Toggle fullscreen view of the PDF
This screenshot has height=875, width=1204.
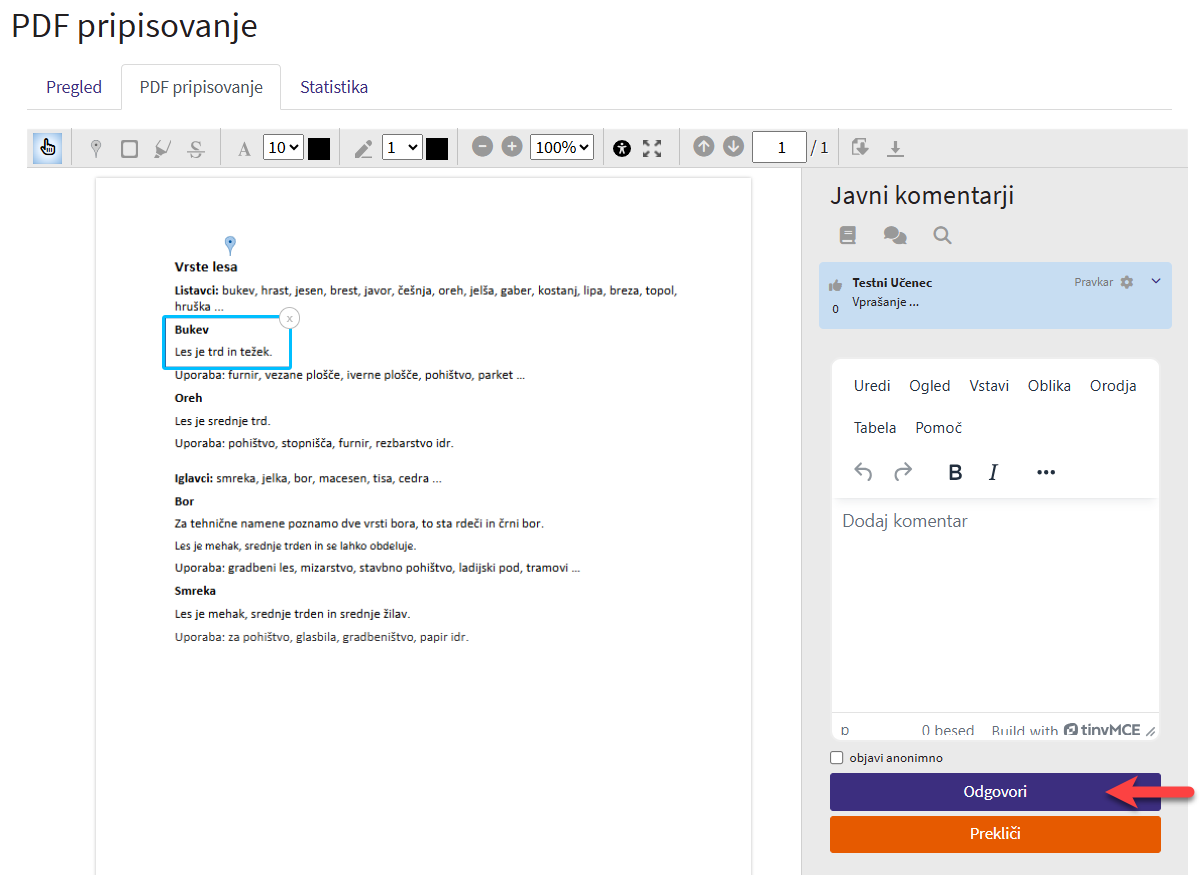point(652,148)
